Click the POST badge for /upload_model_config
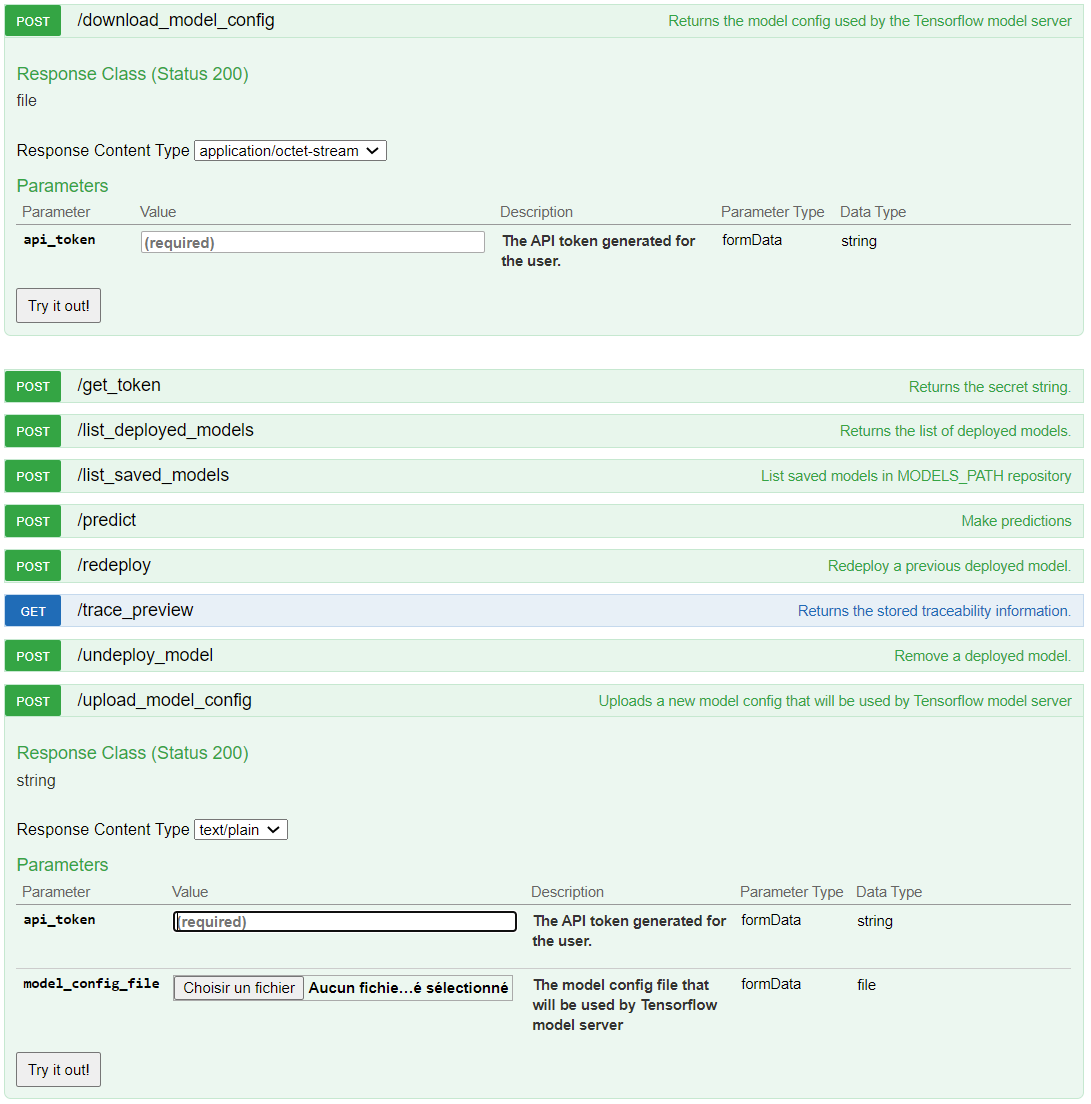This screenshot has height=1104, width=1091. click(x=33, y=702)
